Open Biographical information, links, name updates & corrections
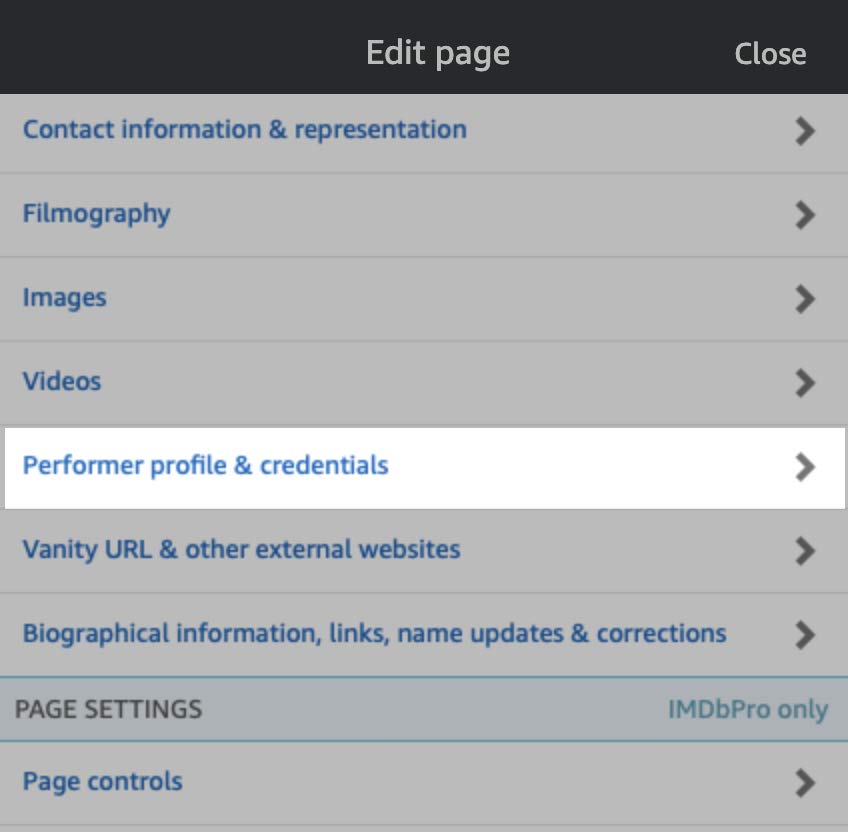848x832 pixels. coord(374,634)
